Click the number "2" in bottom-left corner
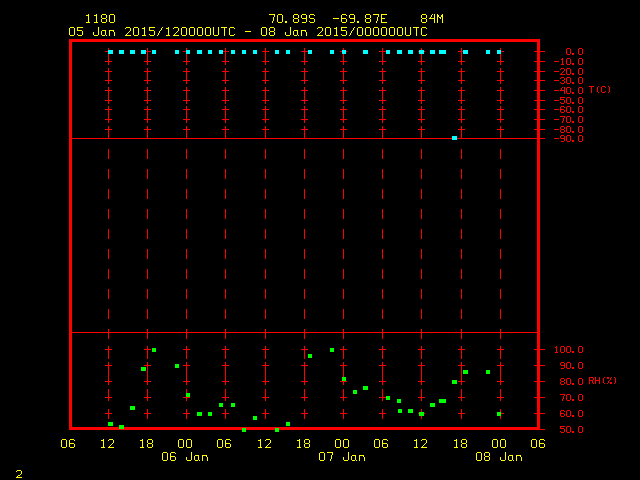Screen dimensions: 640x480 [18, 471]
